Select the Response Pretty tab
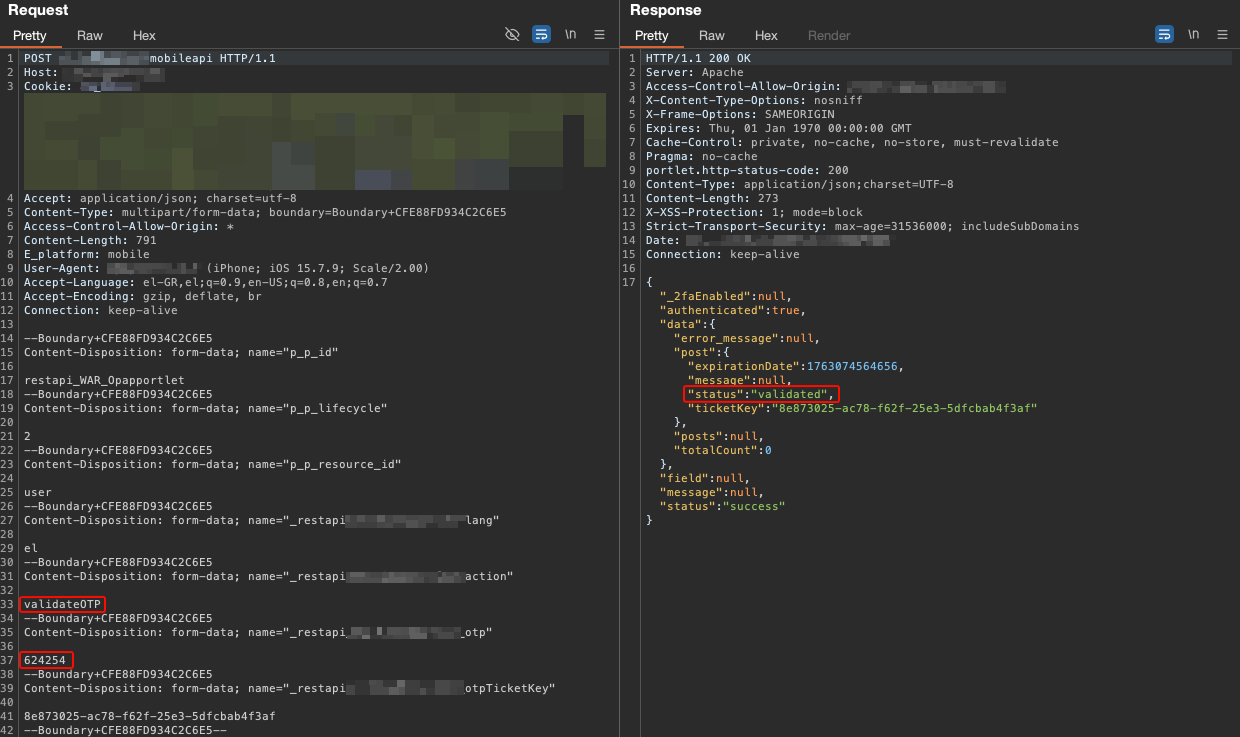Viewport: 1240px width, 737px height. tap(652, 35)
